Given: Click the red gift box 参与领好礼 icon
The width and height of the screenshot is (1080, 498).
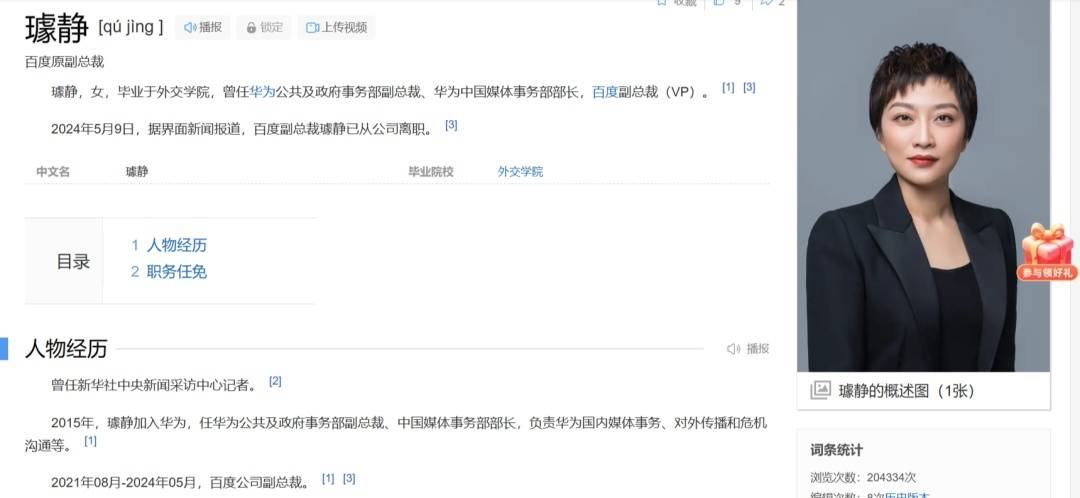Looking at the screenshot, I should tap(1048, 251).
